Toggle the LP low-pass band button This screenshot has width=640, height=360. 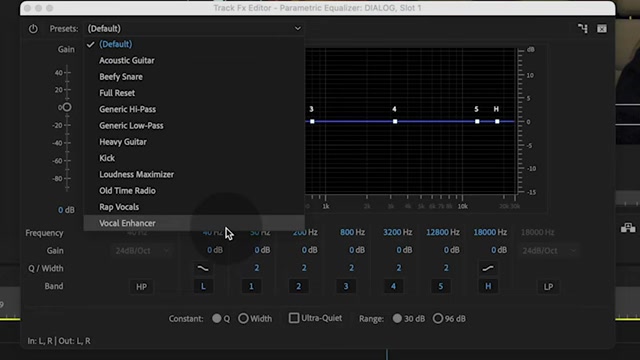pos(548,287)
